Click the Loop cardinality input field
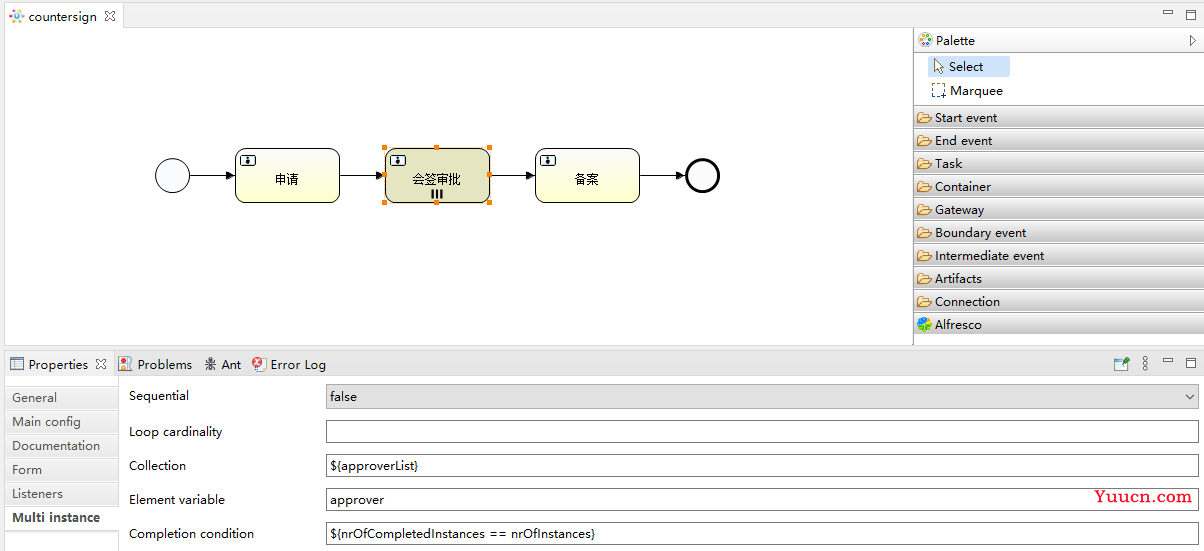The height and width of the screenshot is (551, 1204). click(762, 431)
